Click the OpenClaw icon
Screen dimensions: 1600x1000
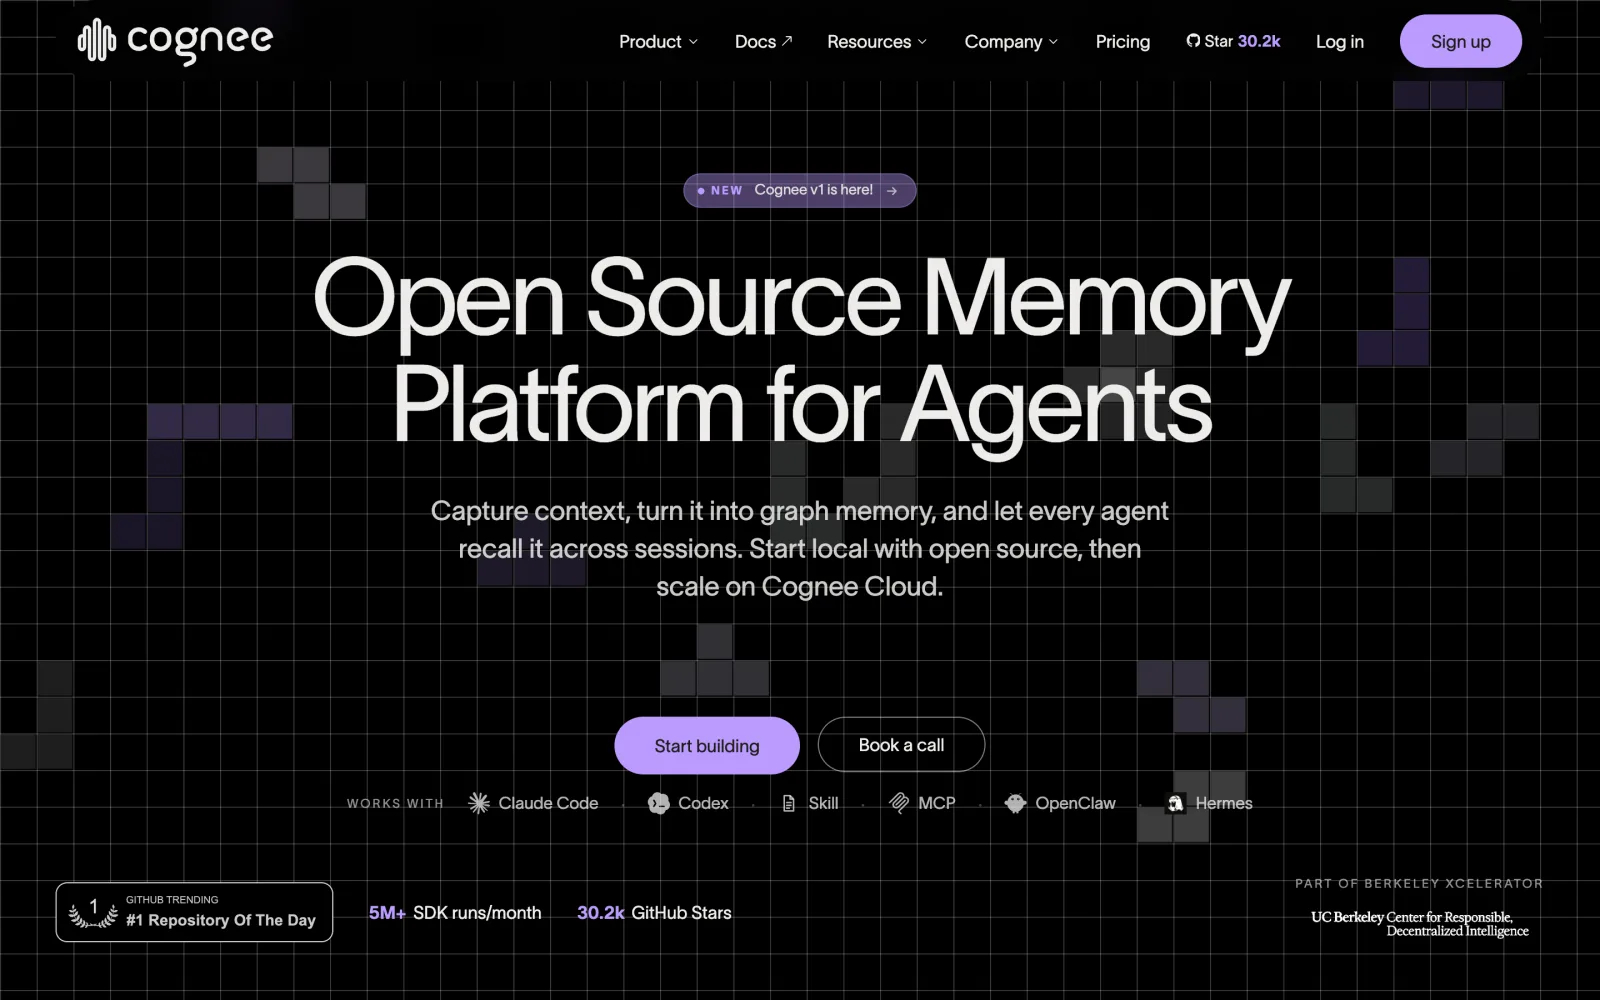1015,803
